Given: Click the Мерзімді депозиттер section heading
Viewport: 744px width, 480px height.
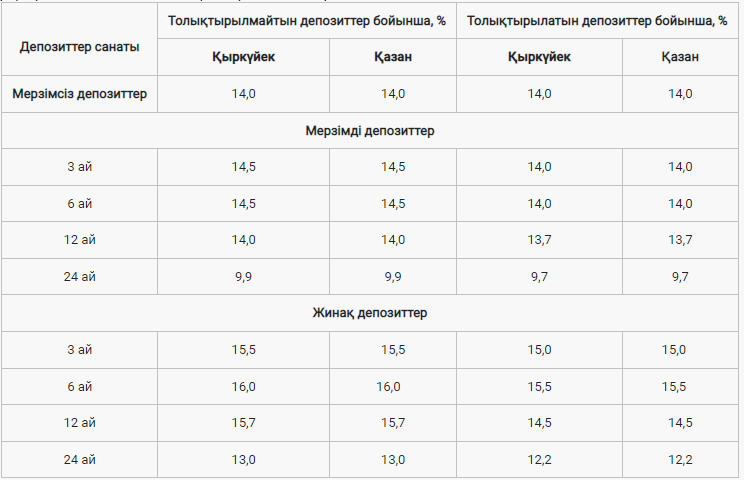Looking at the screenshot, I should (370, 130).
